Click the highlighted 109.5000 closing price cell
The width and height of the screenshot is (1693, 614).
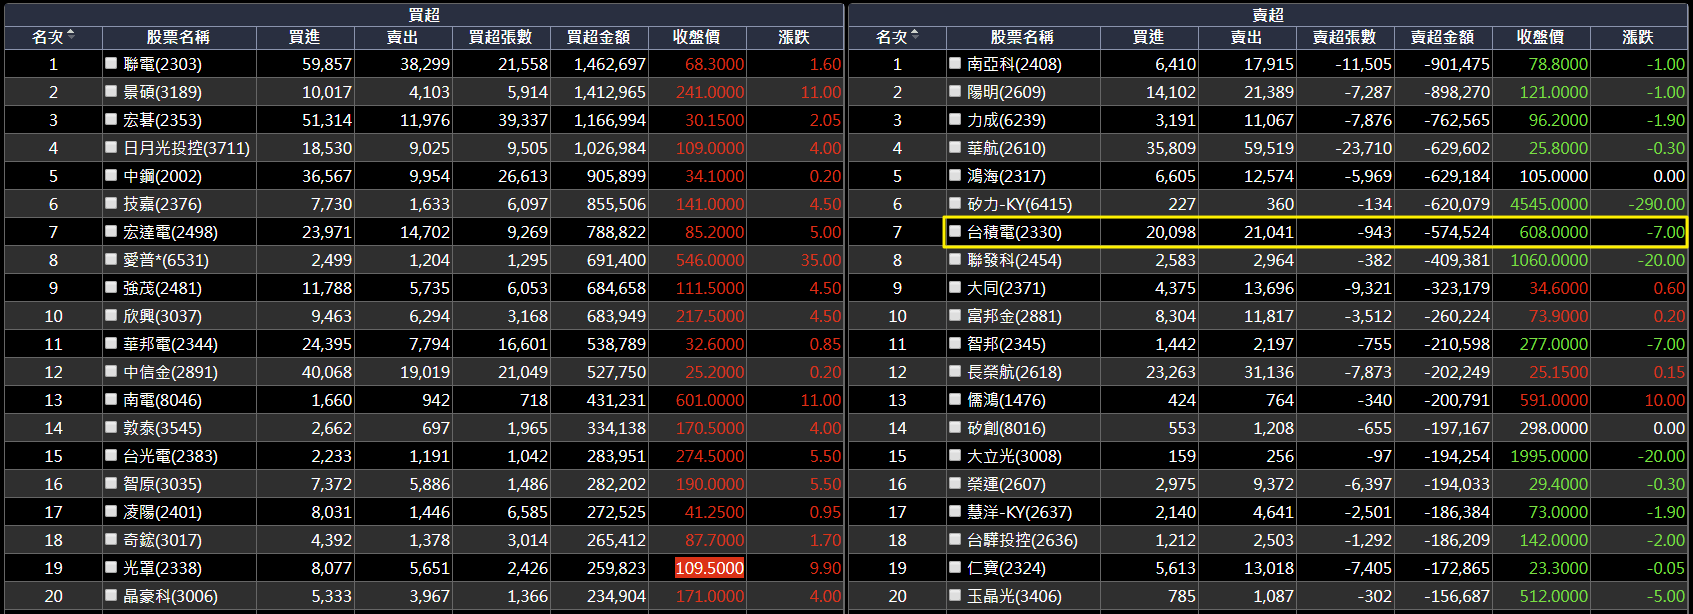(x=710, y=568)
